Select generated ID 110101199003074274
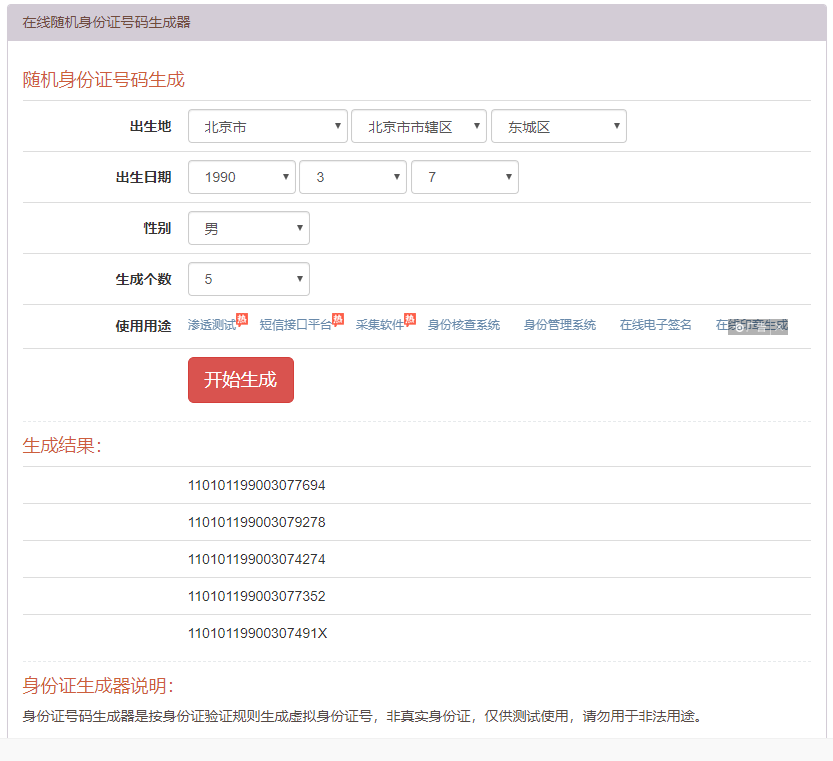 click(257, 560)
